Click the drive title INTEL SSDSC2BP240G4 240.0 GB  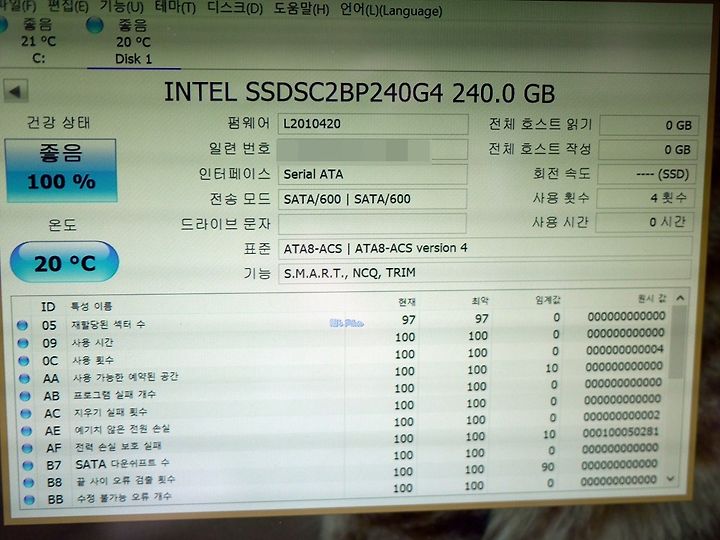click(x=359, y=92)
